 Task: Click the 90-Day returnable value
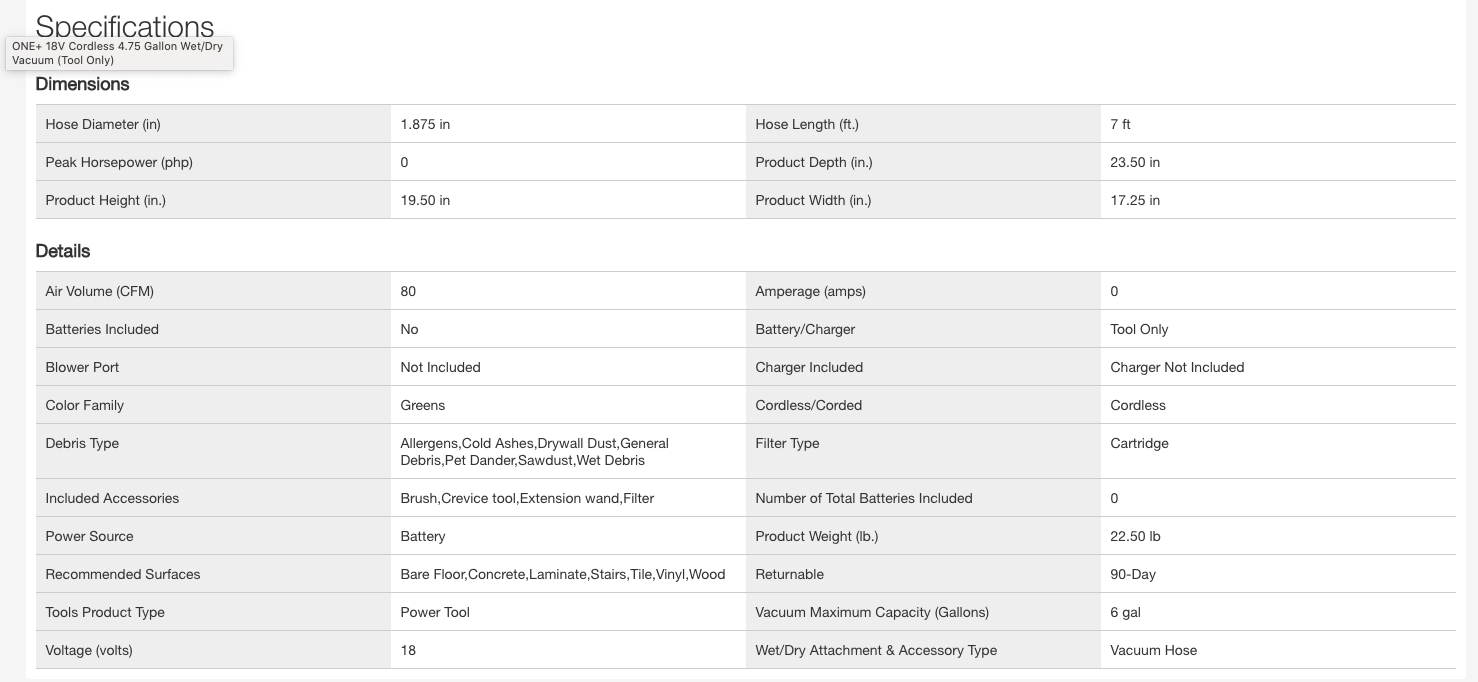[1133, 574]
